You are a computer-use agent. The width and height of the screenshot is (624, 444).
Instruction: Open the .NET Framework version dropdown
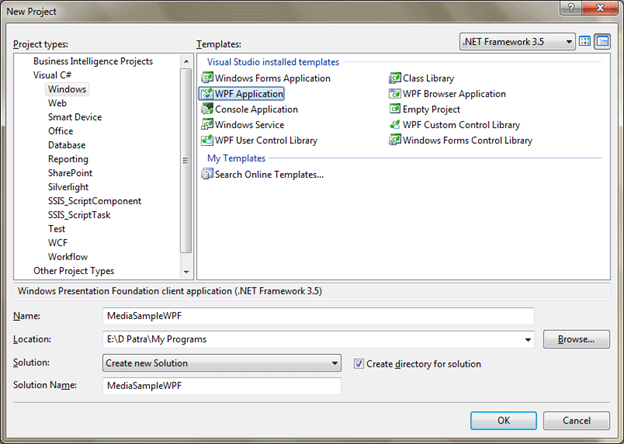click(x=569, y=42)
